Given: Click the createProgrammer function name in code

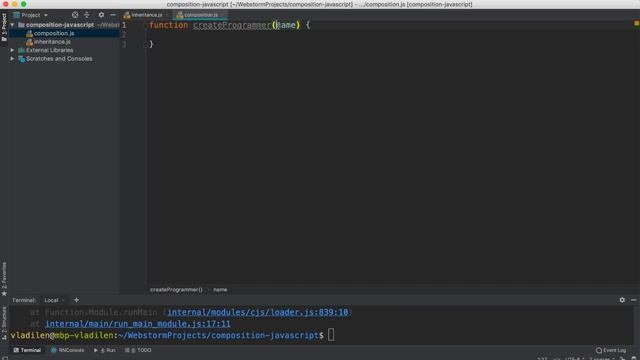Looking at the screenshot, I should click(232, 25).
